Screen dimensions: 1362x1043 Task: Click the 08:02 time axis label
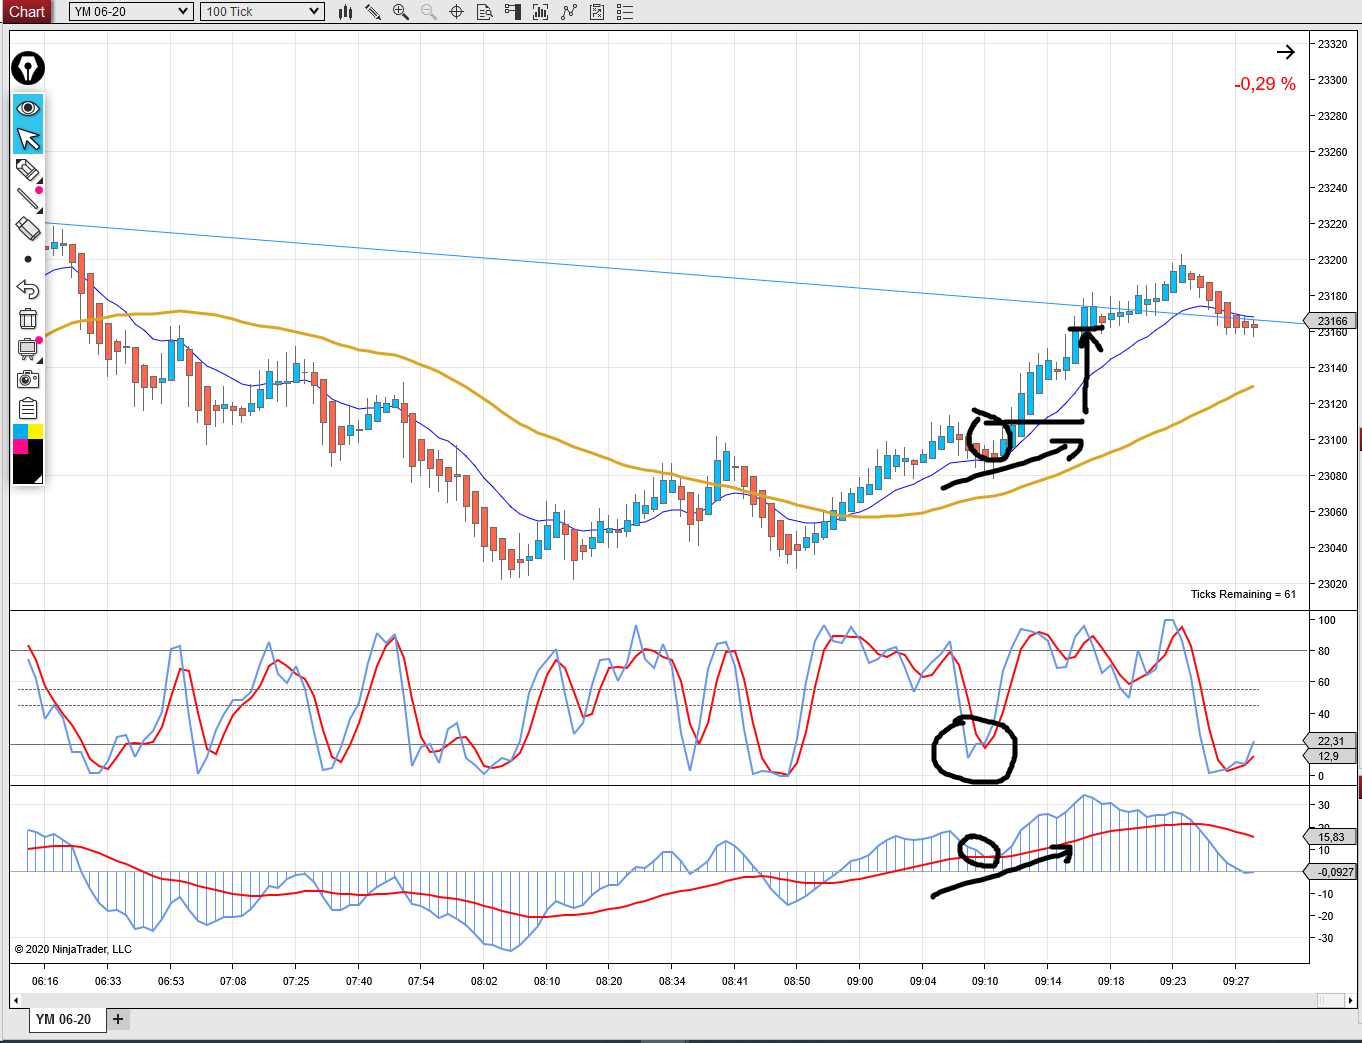[484, 981]
